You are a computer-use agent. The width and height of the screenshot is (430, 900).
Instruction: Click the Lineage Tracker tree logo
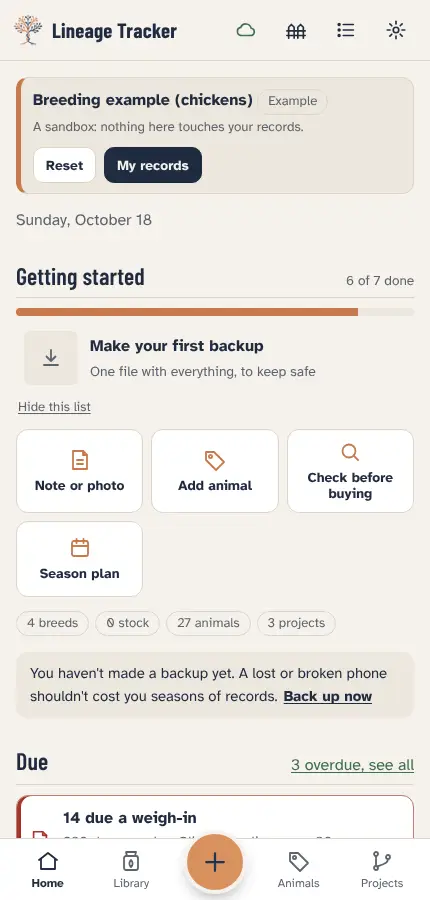[28, 30]
